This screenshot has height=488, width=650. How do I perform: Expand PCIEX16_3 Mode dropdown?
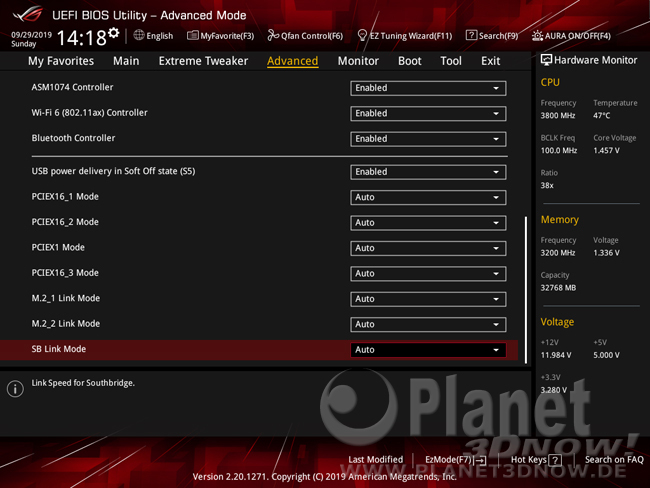click(x=428, y=274)
